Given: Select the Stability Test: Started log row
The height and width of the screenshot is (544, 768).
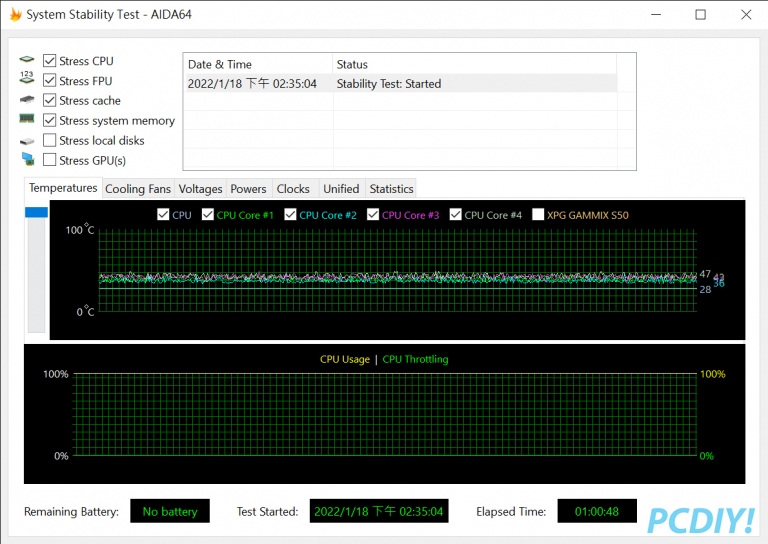Looking at the screenshot, I should (400, 84).
